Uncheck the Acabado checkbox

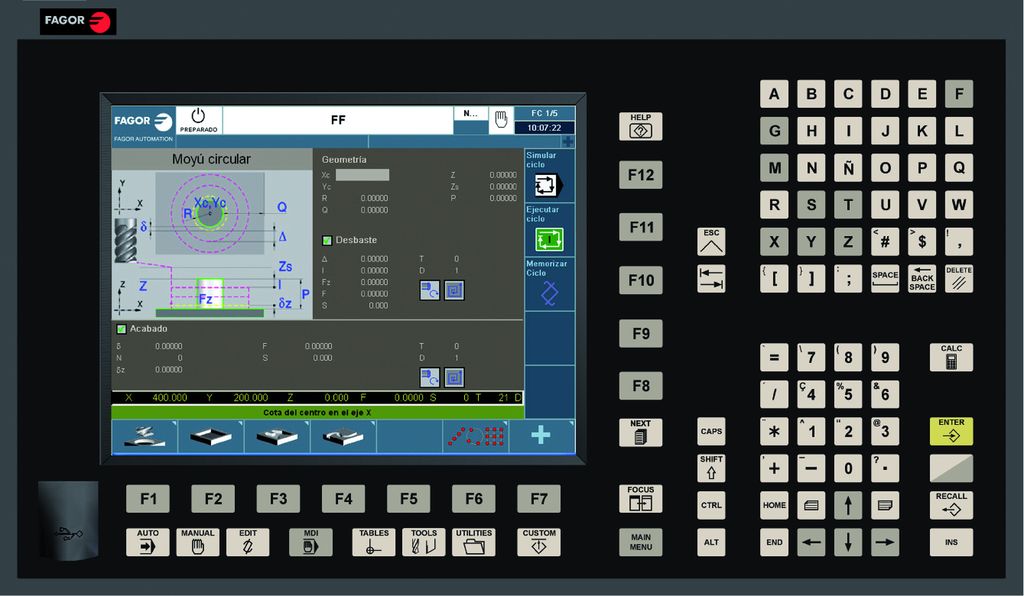click(122, 329)
